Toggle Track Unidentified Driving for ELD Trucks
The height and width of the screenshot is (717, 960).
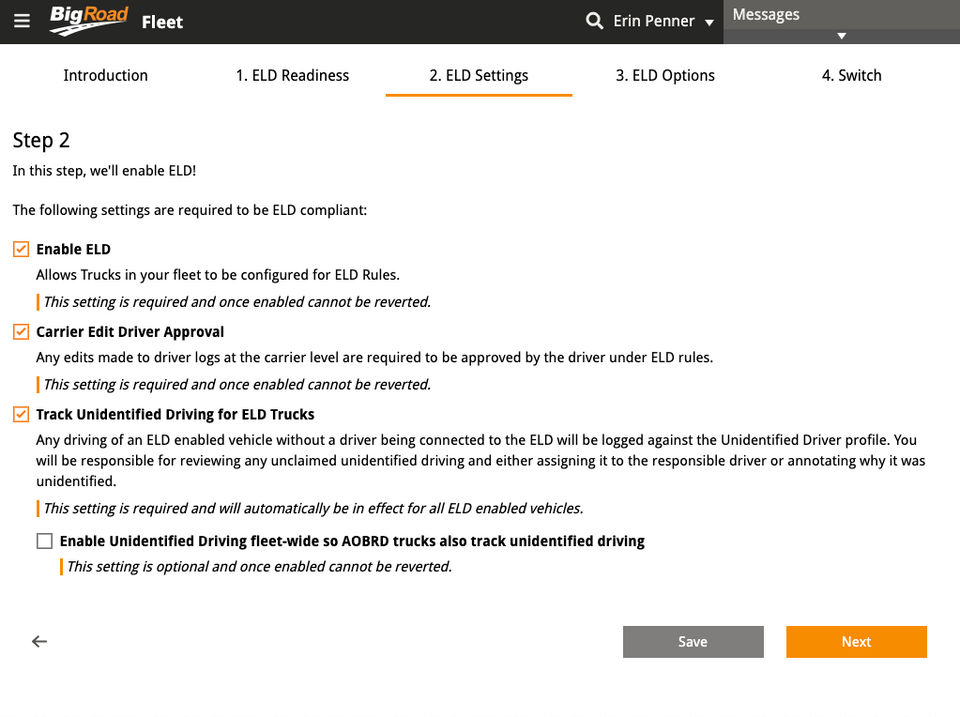point(21,414)
